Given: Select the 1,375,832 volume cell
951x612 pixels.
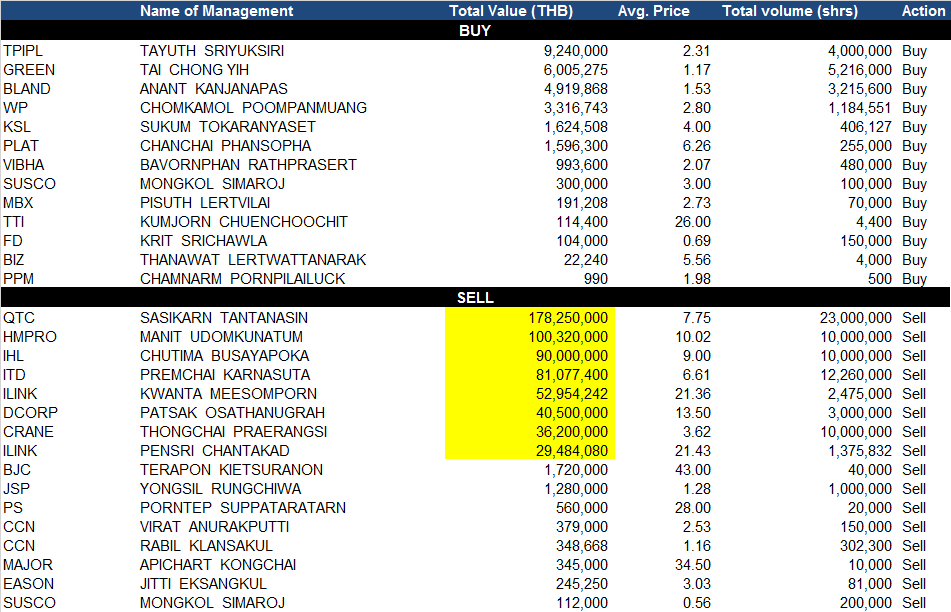Looking at the screenshot, I should [859, 451].
